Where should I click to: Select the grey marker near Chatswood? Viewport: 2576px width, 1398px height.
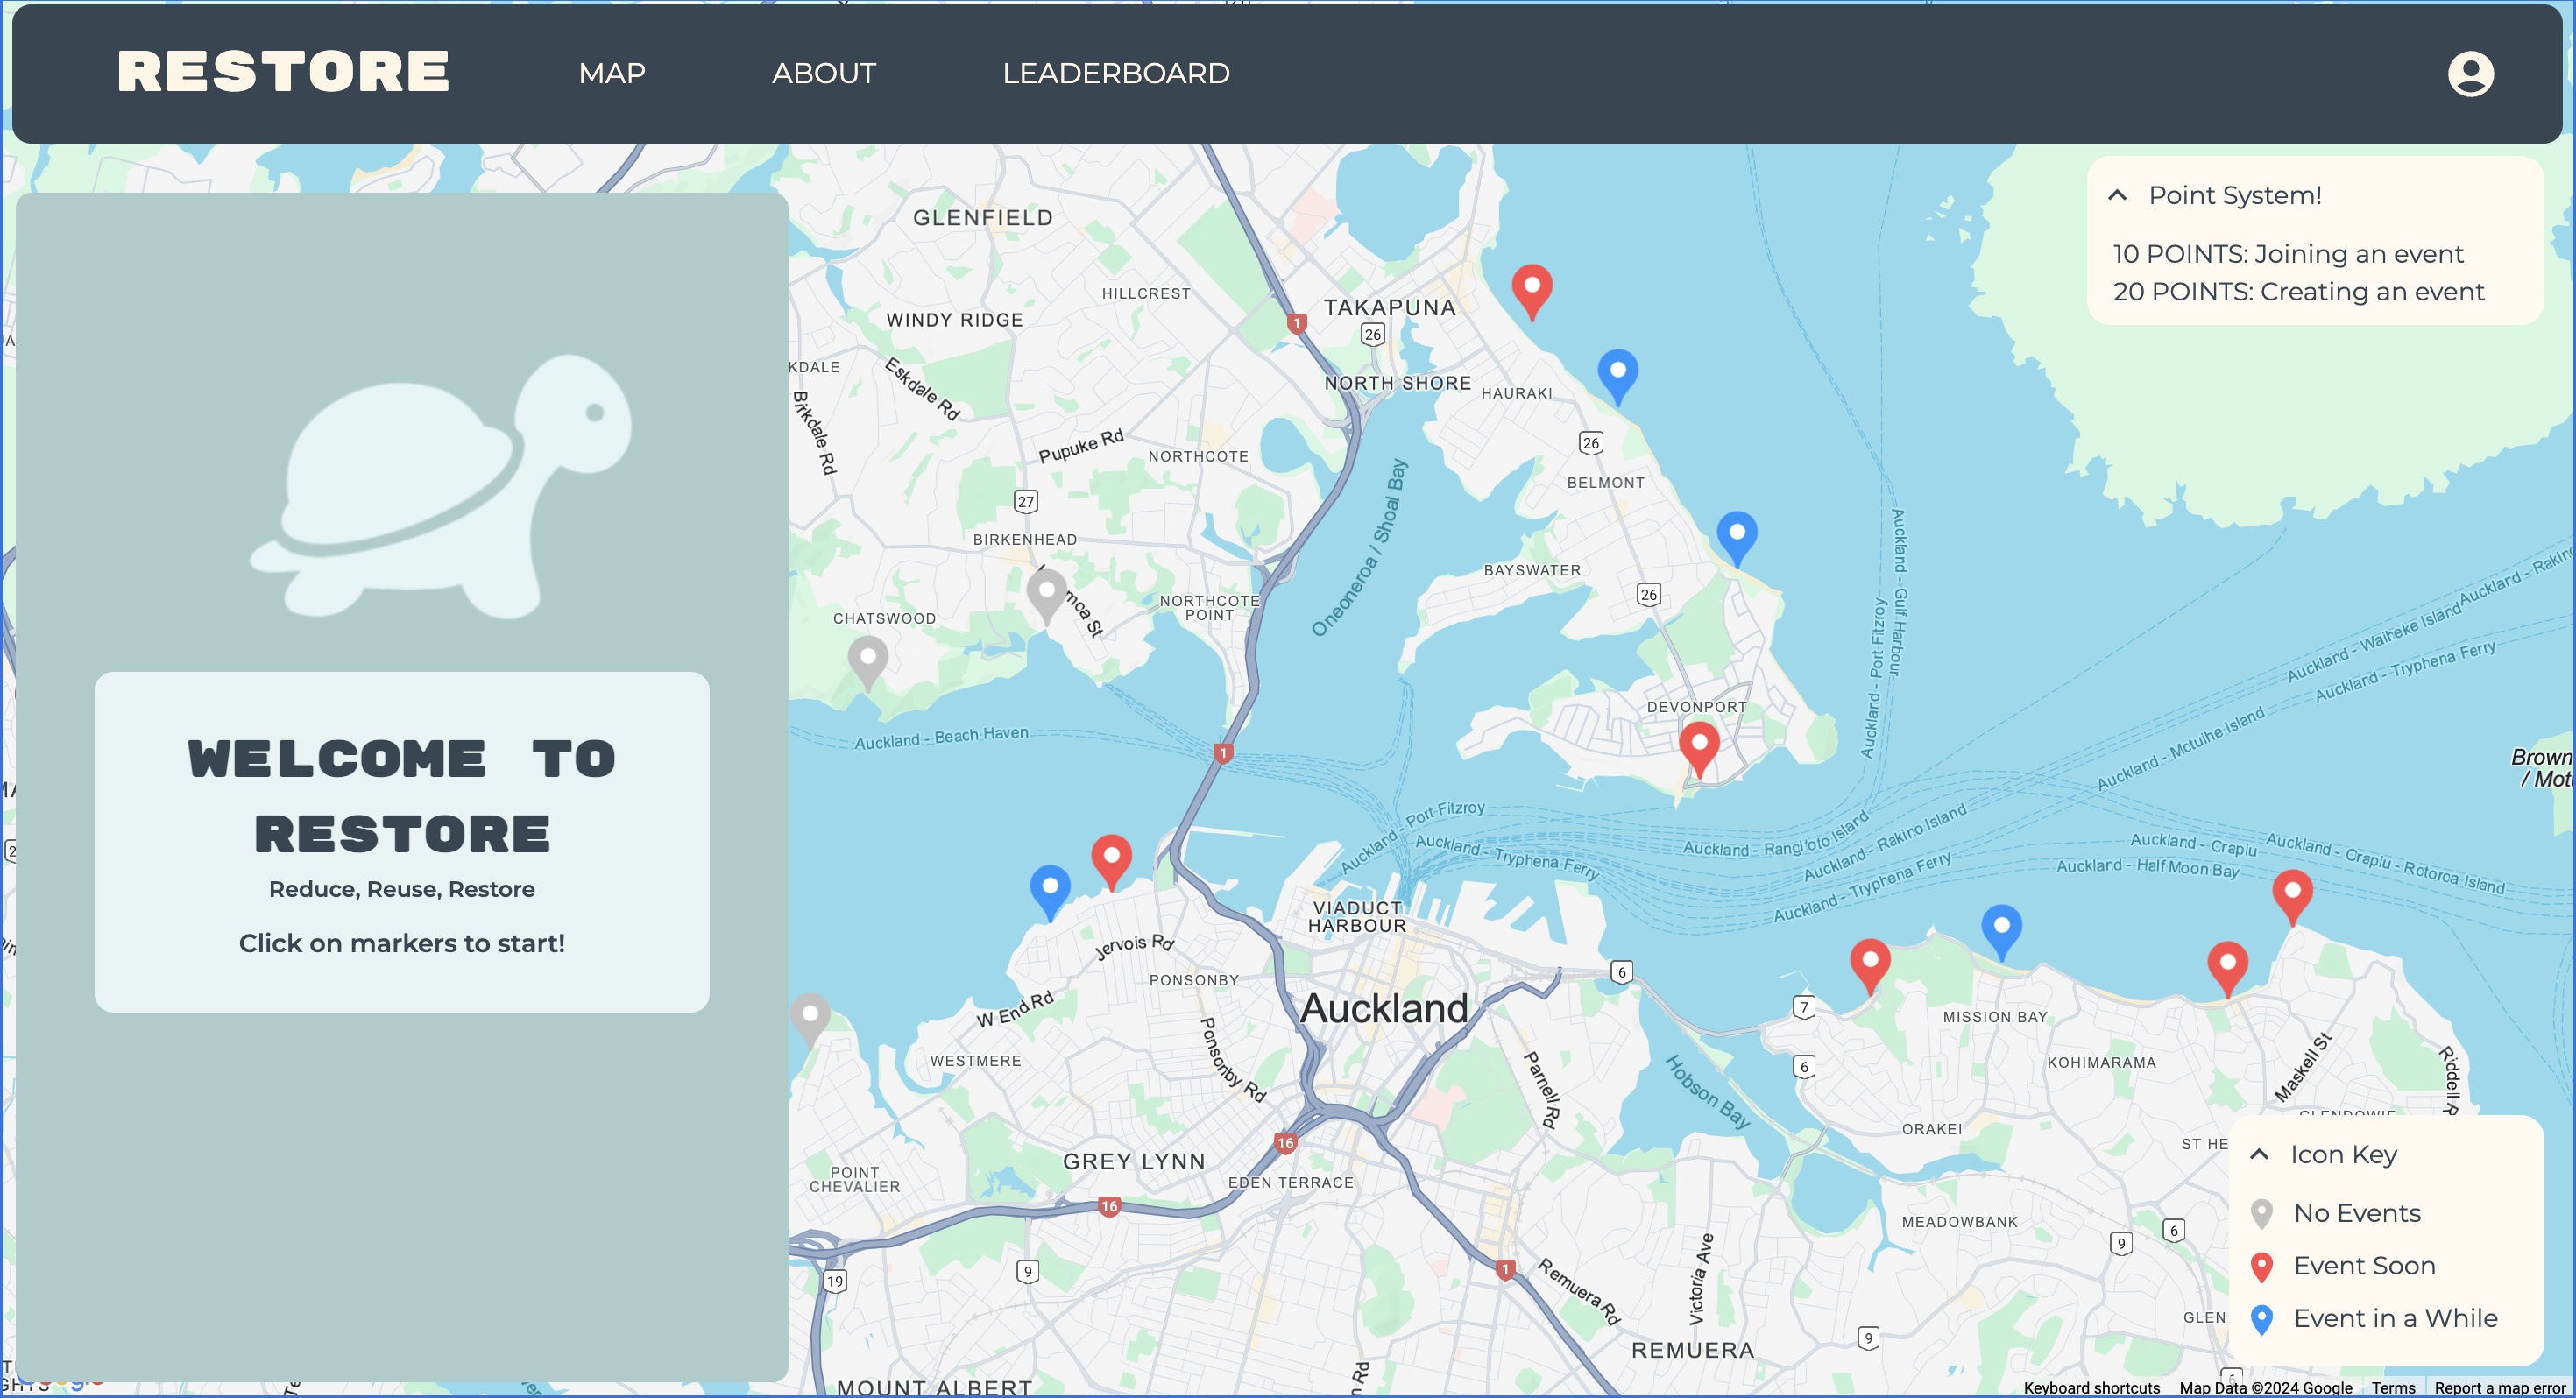pyautogui.click(x=867, y=660)
